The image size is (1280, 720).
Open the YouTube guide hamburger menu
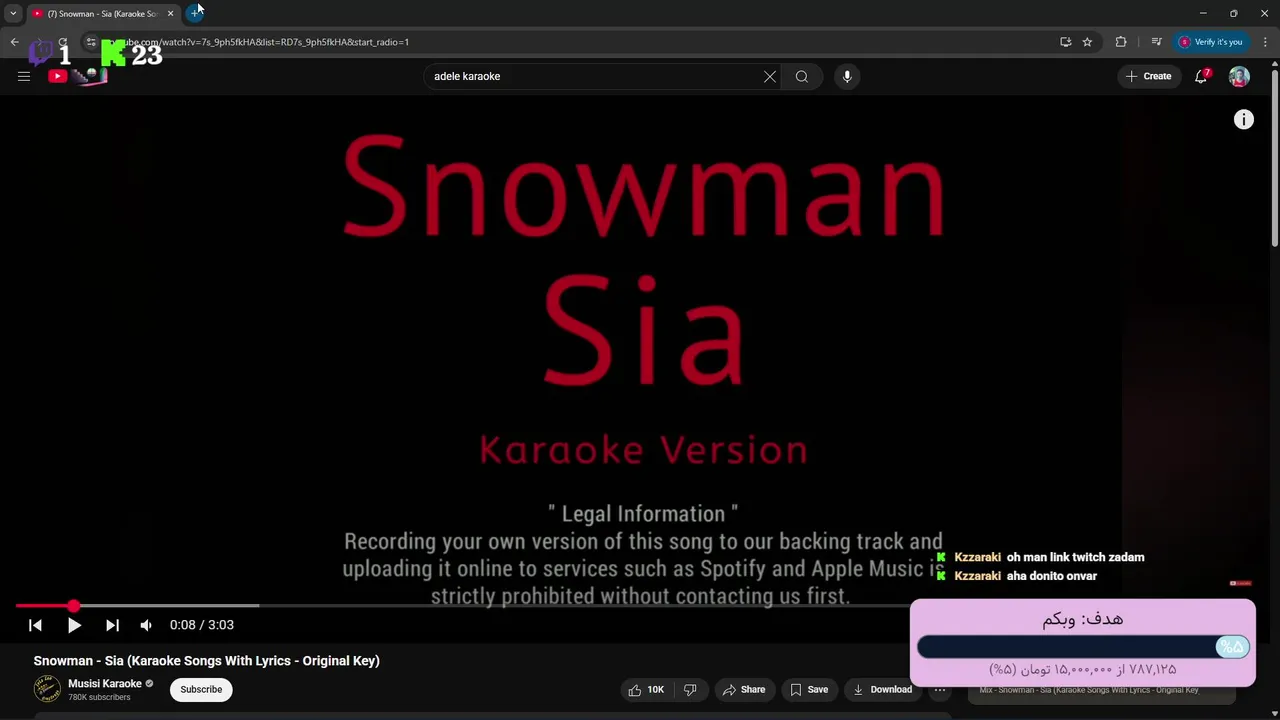tap(24, 76)
